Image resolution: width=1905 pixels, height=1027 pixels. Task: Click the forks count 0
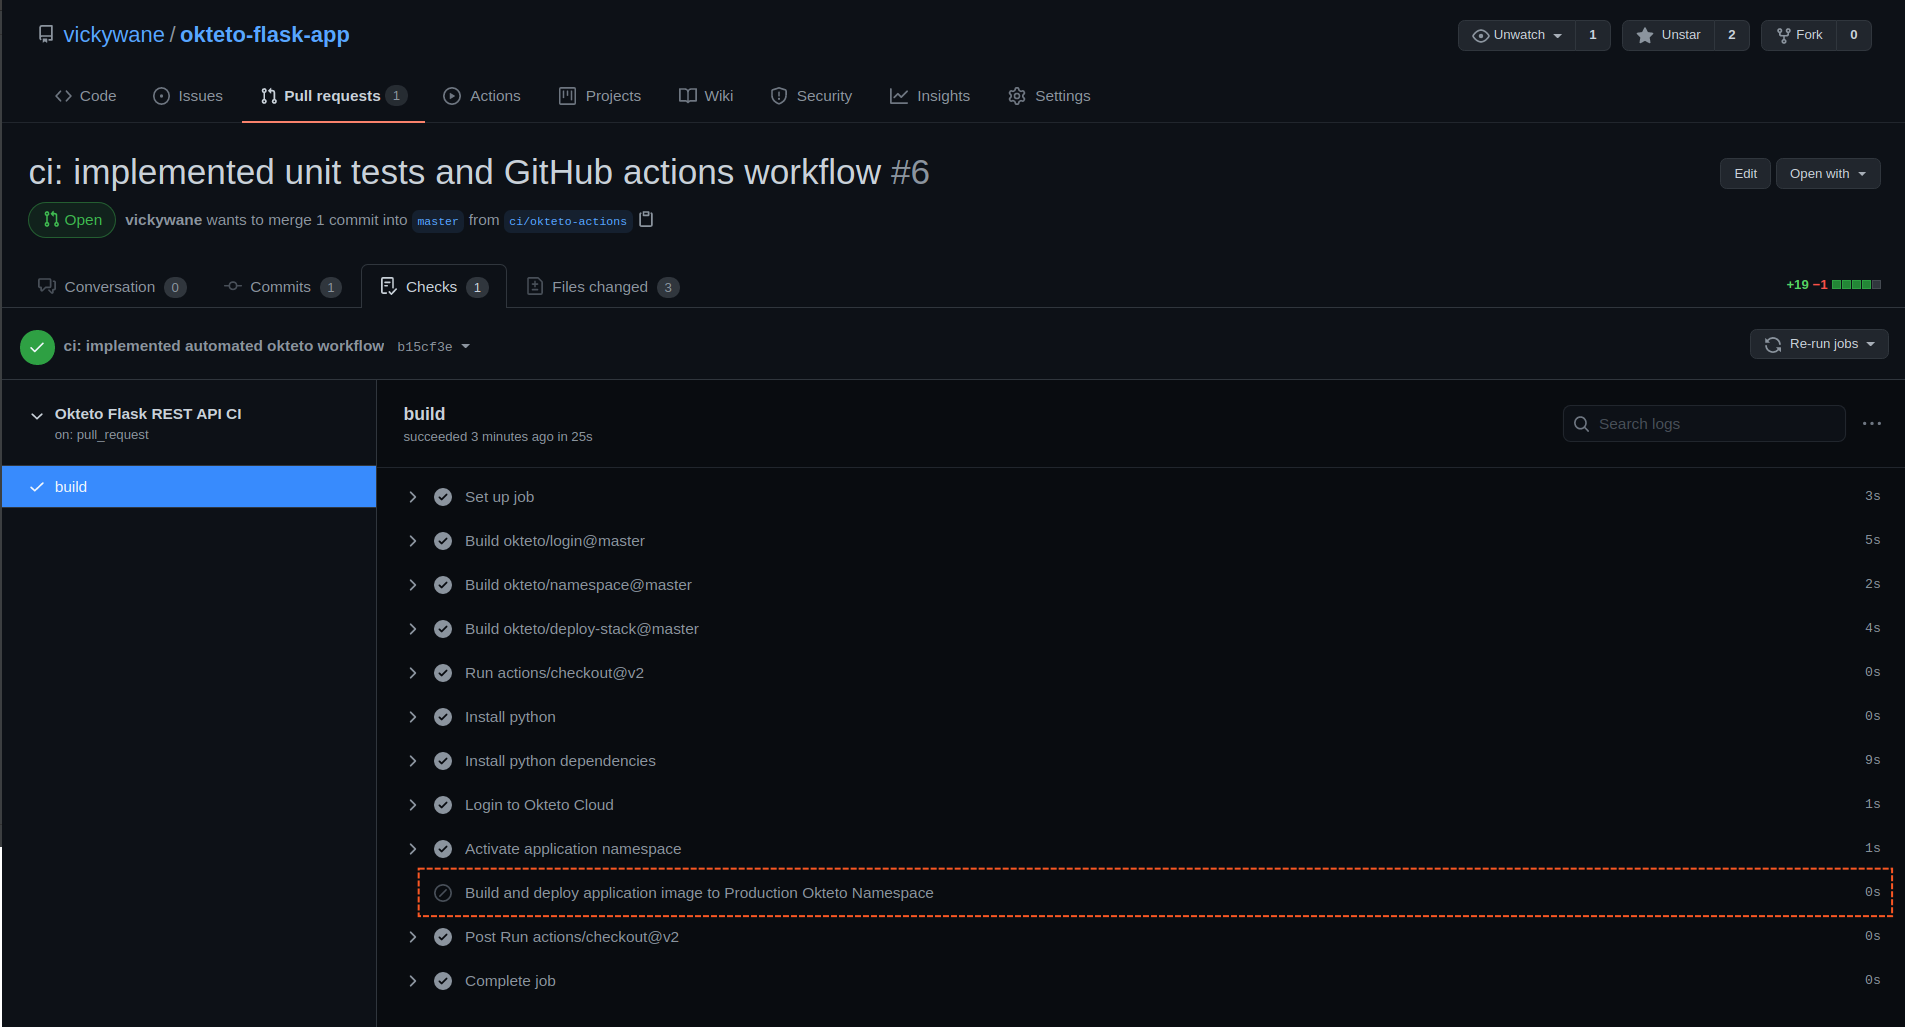[x=1854, y=35]
